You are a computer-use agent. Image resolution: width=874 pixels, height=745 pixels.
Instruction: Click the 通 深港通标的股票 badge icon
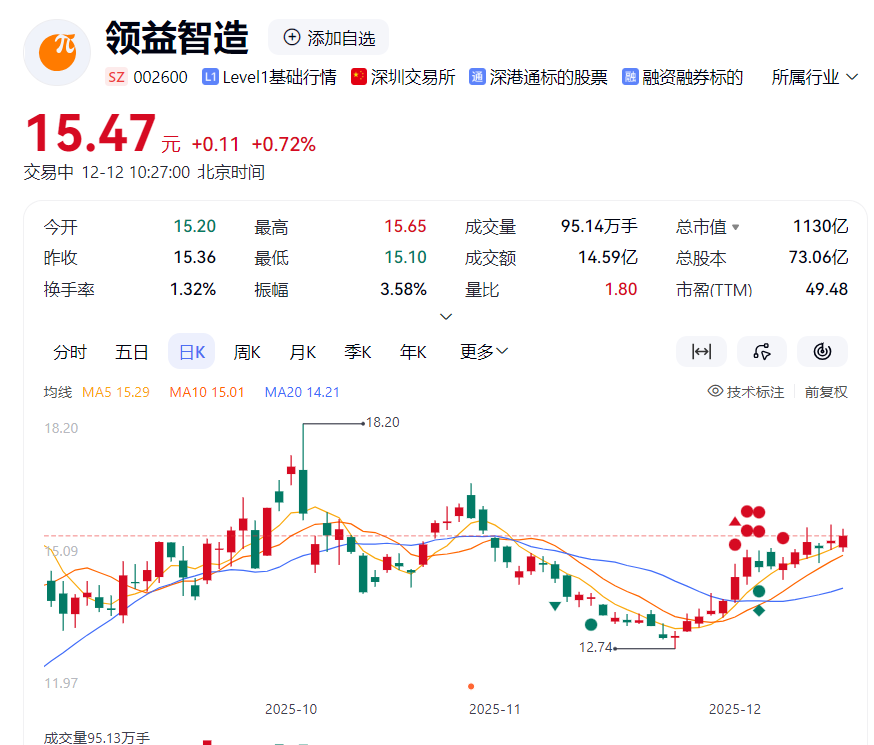coord(477,77)
